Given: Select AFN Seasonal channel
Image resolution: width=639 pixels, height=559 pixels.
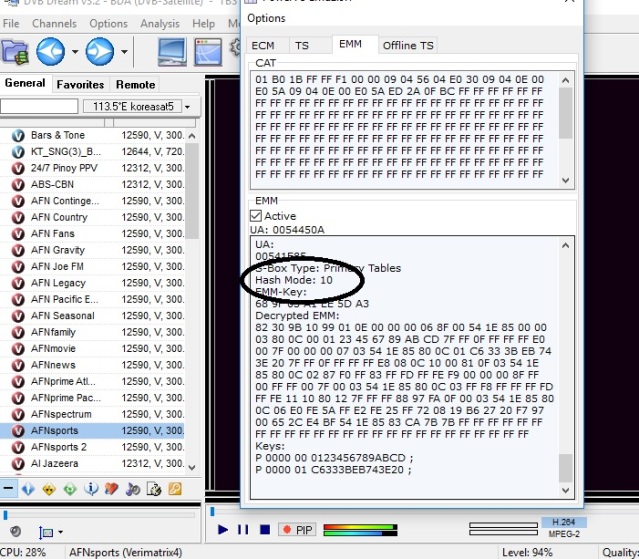Looking at the screenshot, I should pyautogui.click(x=93, y=316).
